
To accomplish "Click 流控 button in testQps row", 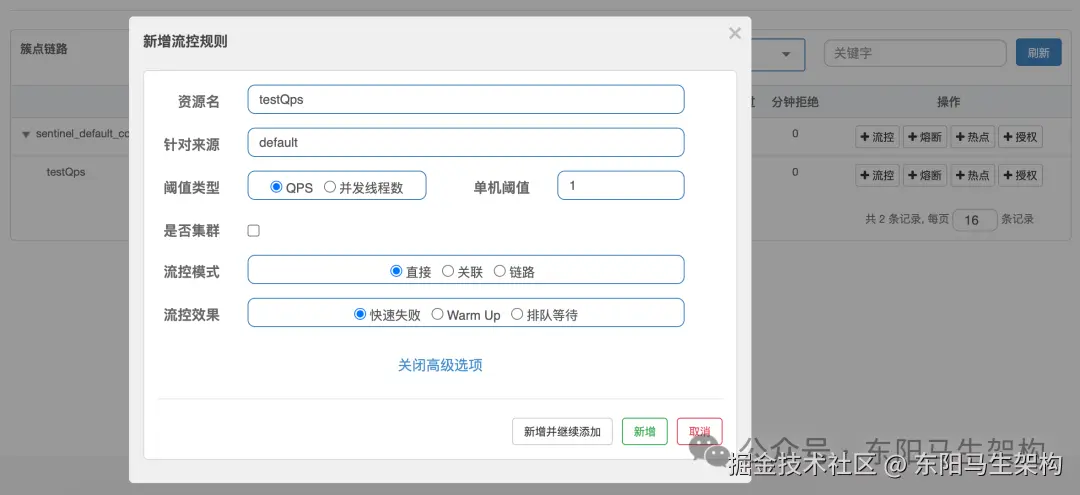I will click(x=878, y=176).
